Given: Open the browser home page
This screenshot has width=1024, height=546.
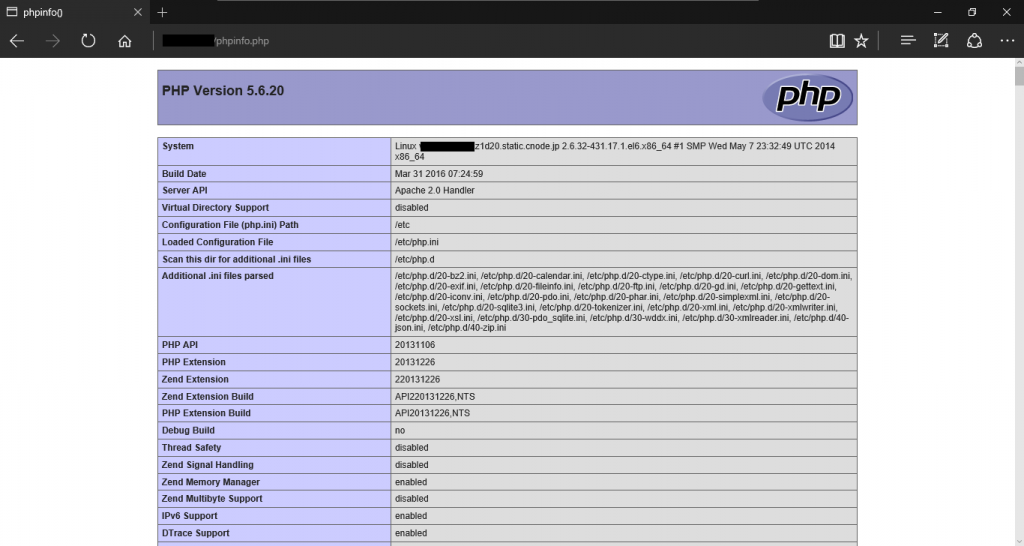Looking at the screenshot, I should point(125,41).
